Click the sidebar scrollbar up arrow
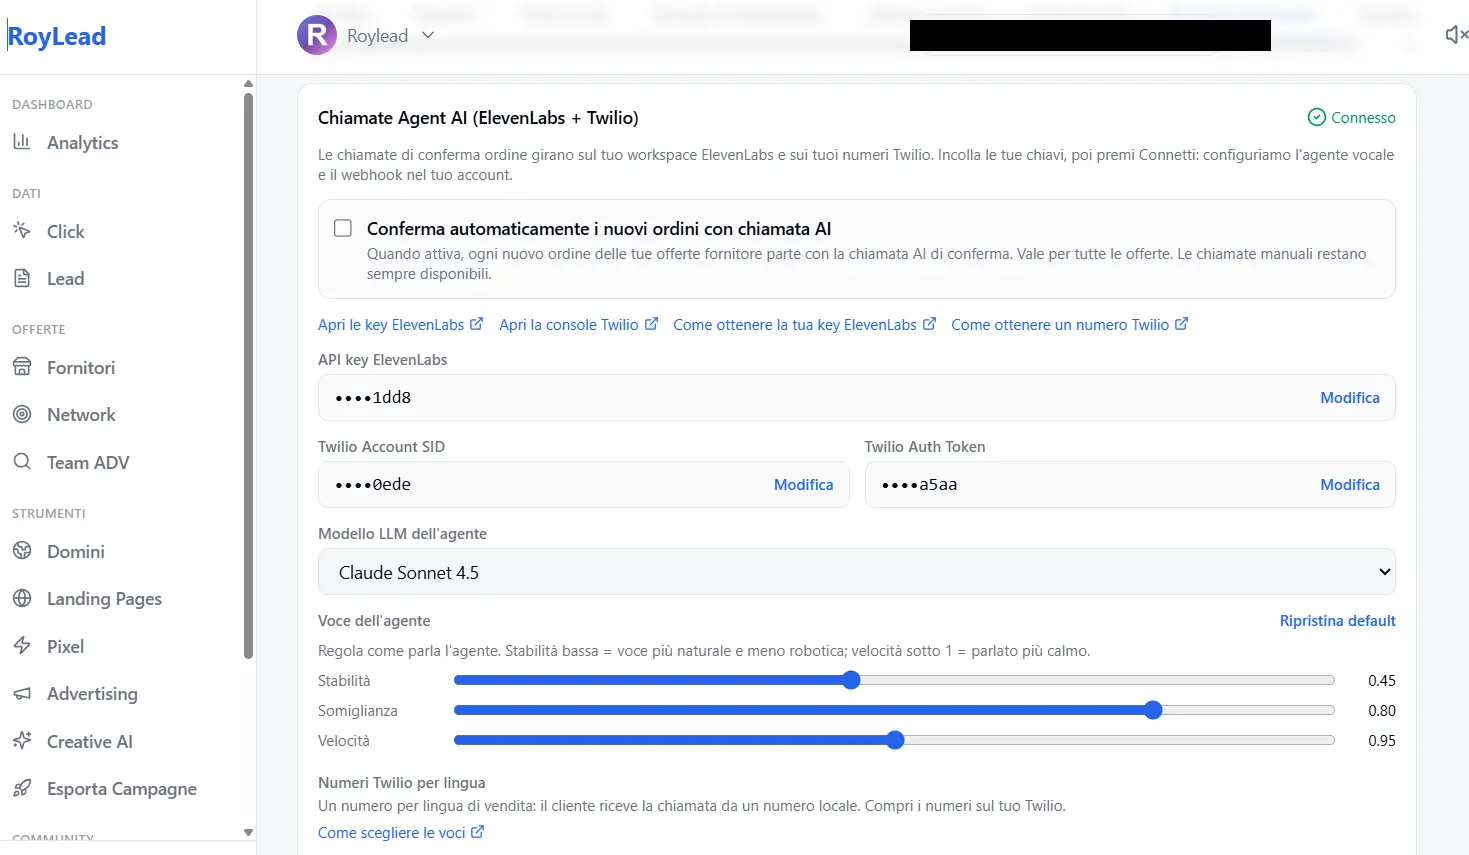1469x855 pixels. pos(248,83)
